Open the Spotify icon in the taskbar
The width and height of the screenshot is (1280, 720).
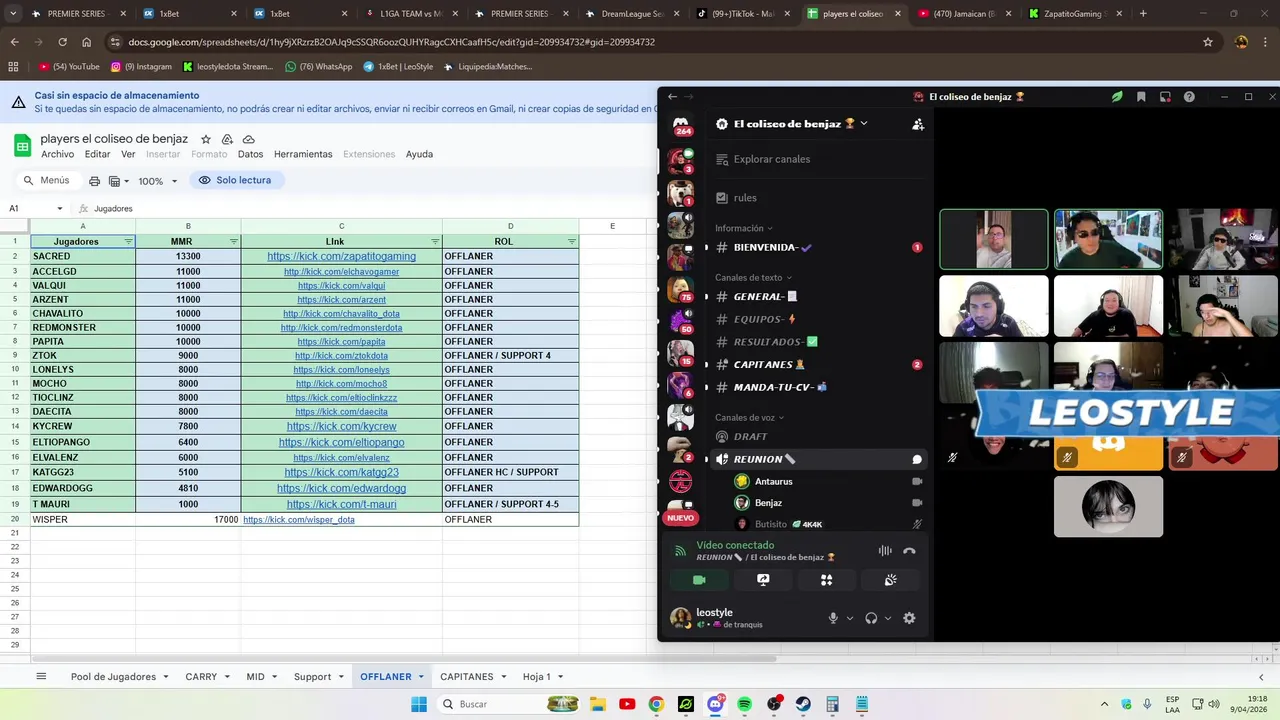coord(745,704)
